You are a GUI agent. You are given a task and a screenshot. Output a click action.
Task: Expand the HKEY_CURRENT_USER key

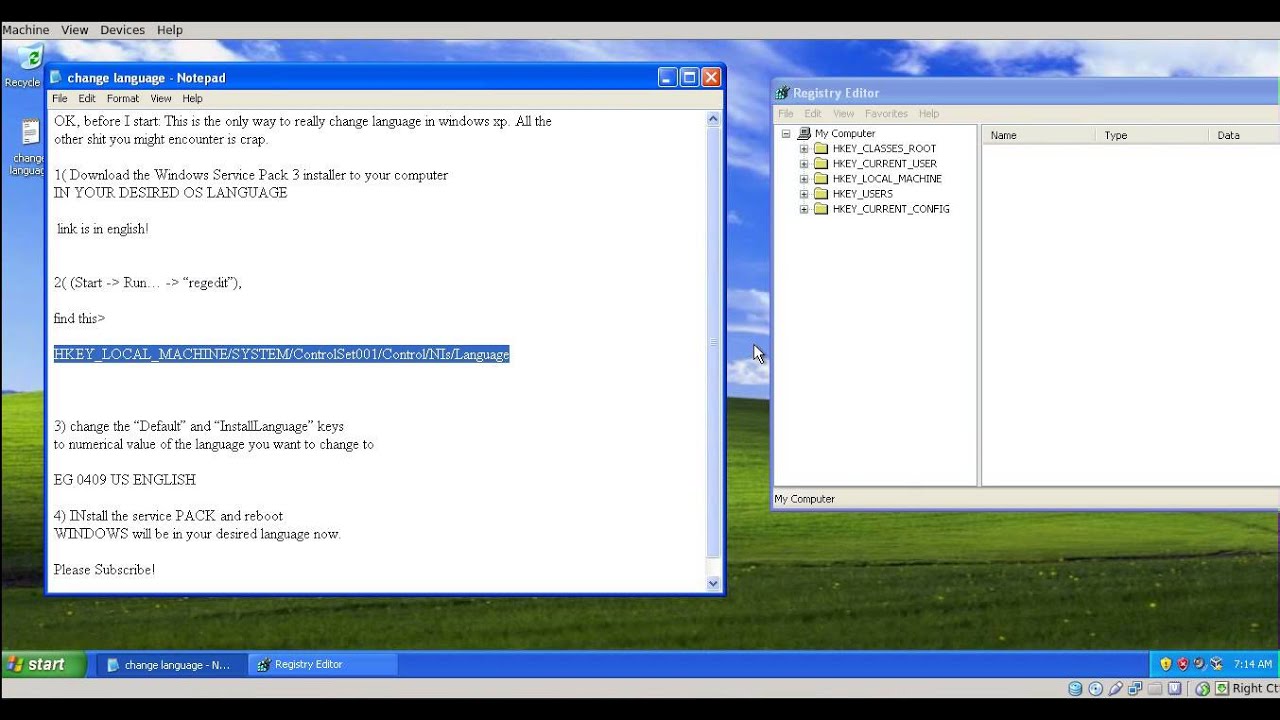803,164
